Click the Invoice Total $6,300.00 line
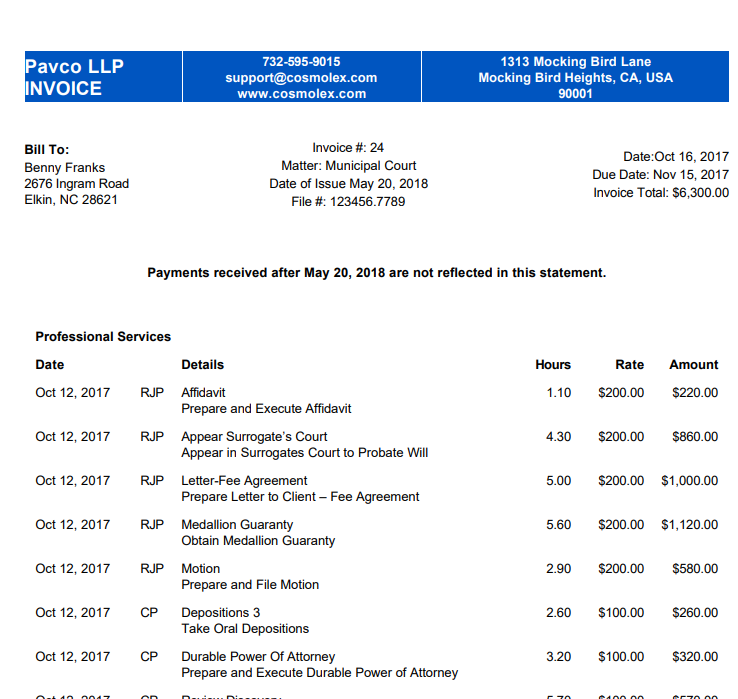738x699 pixels. [661, 193]
